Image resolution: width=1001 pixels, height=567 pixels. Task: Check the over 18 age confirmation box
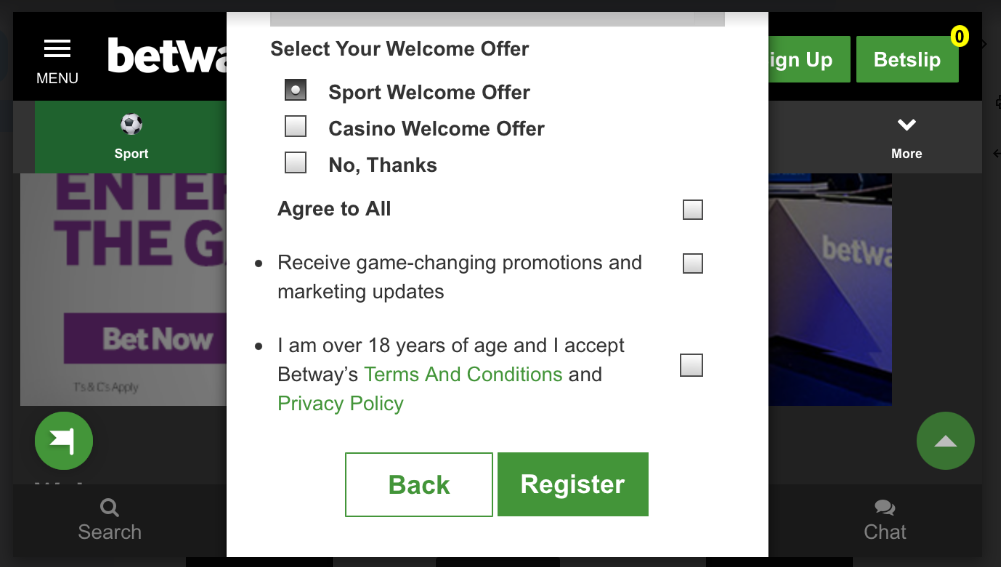point(691,366)
